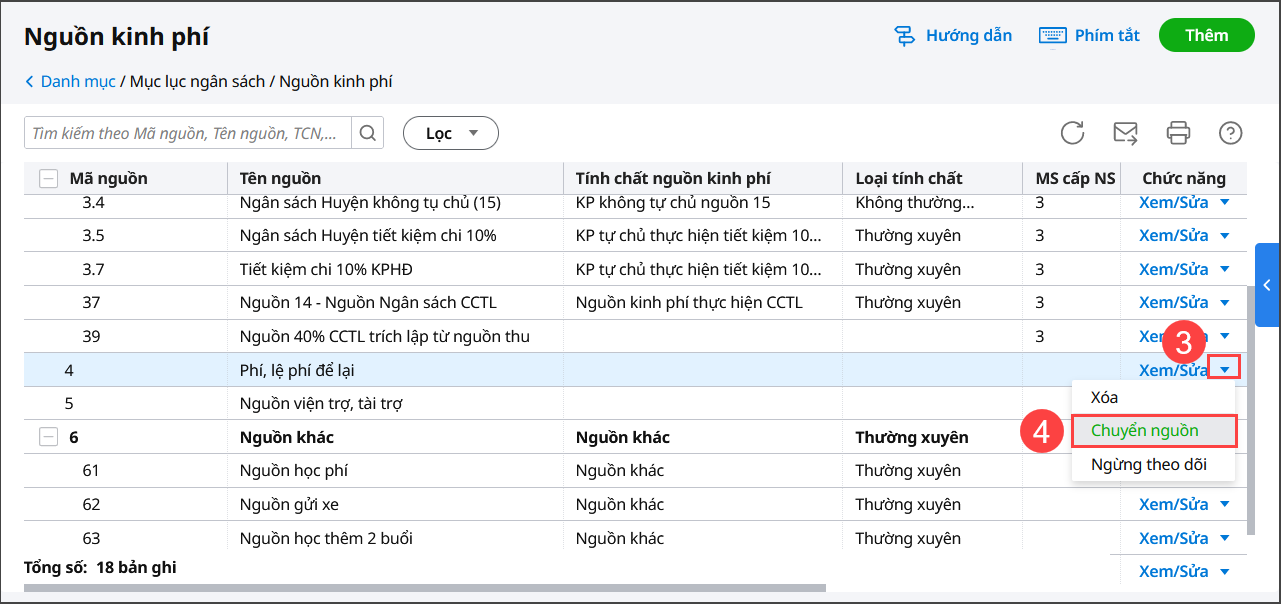The image size is (1281, 604).
Task: Click the search magnifier icon
Action: 367,133
